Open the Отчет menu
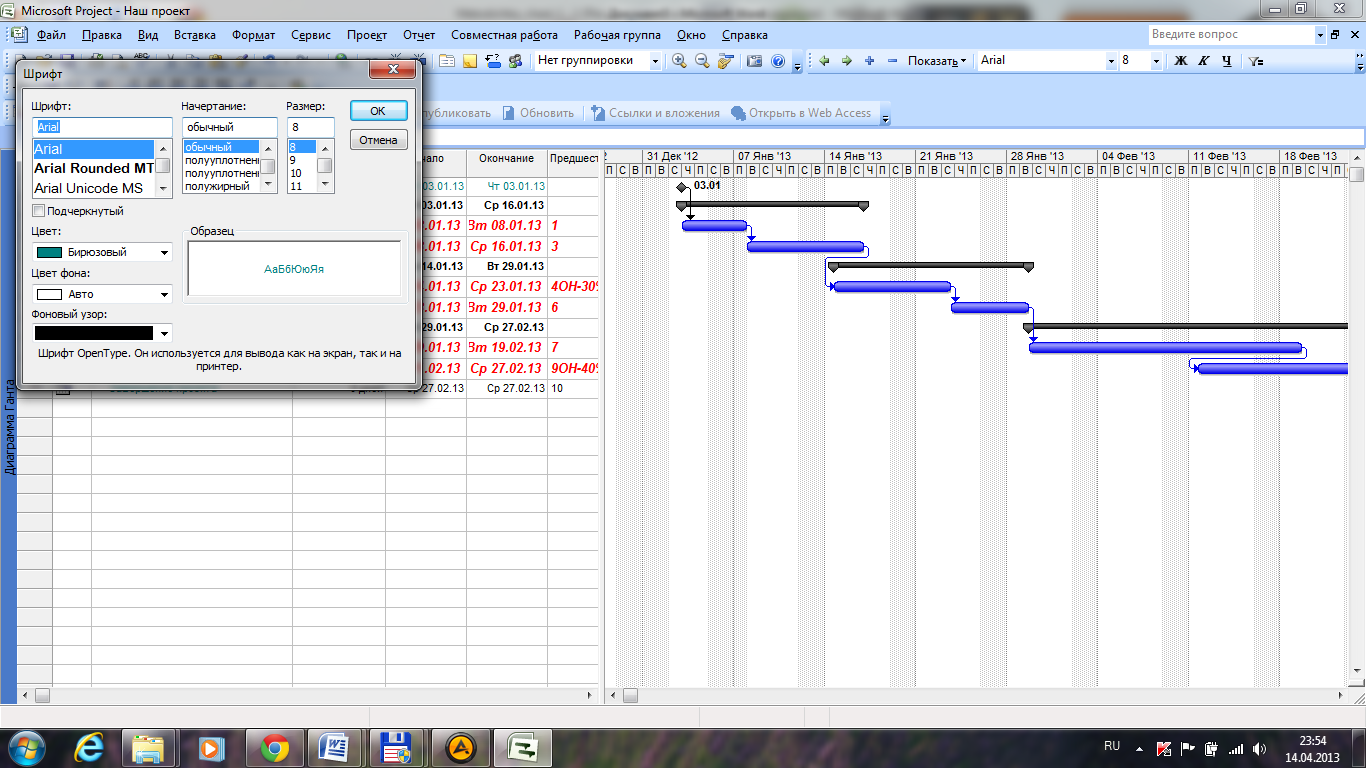Screen dimensions: 1366x768 coord(419,35)
